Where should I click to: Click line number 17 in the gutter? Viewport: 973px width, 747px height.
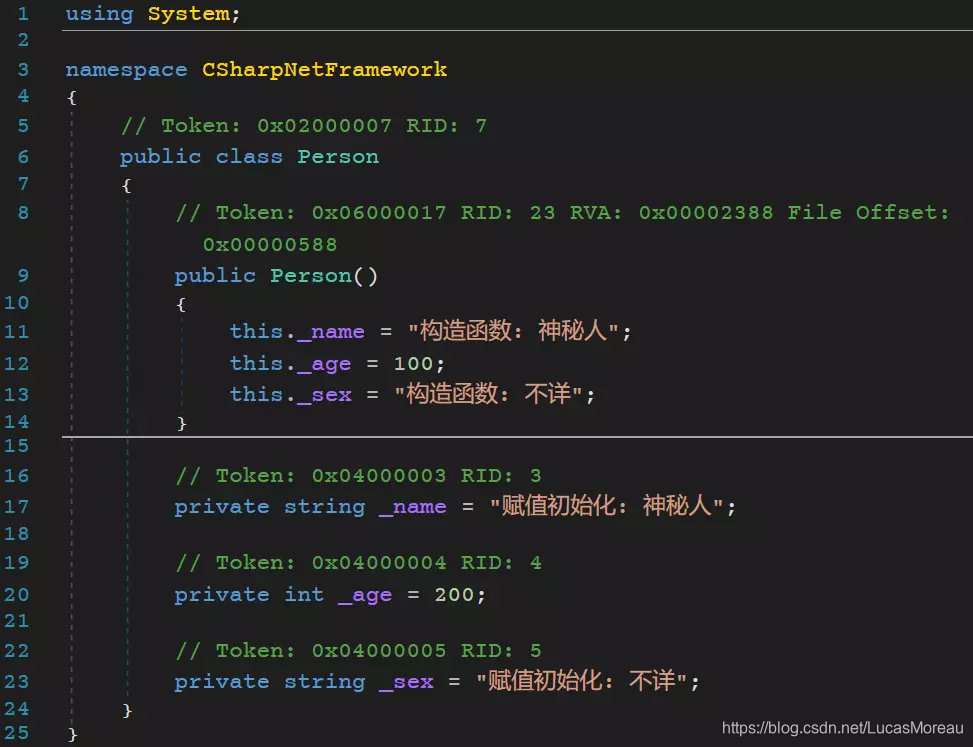click(16, 507)
